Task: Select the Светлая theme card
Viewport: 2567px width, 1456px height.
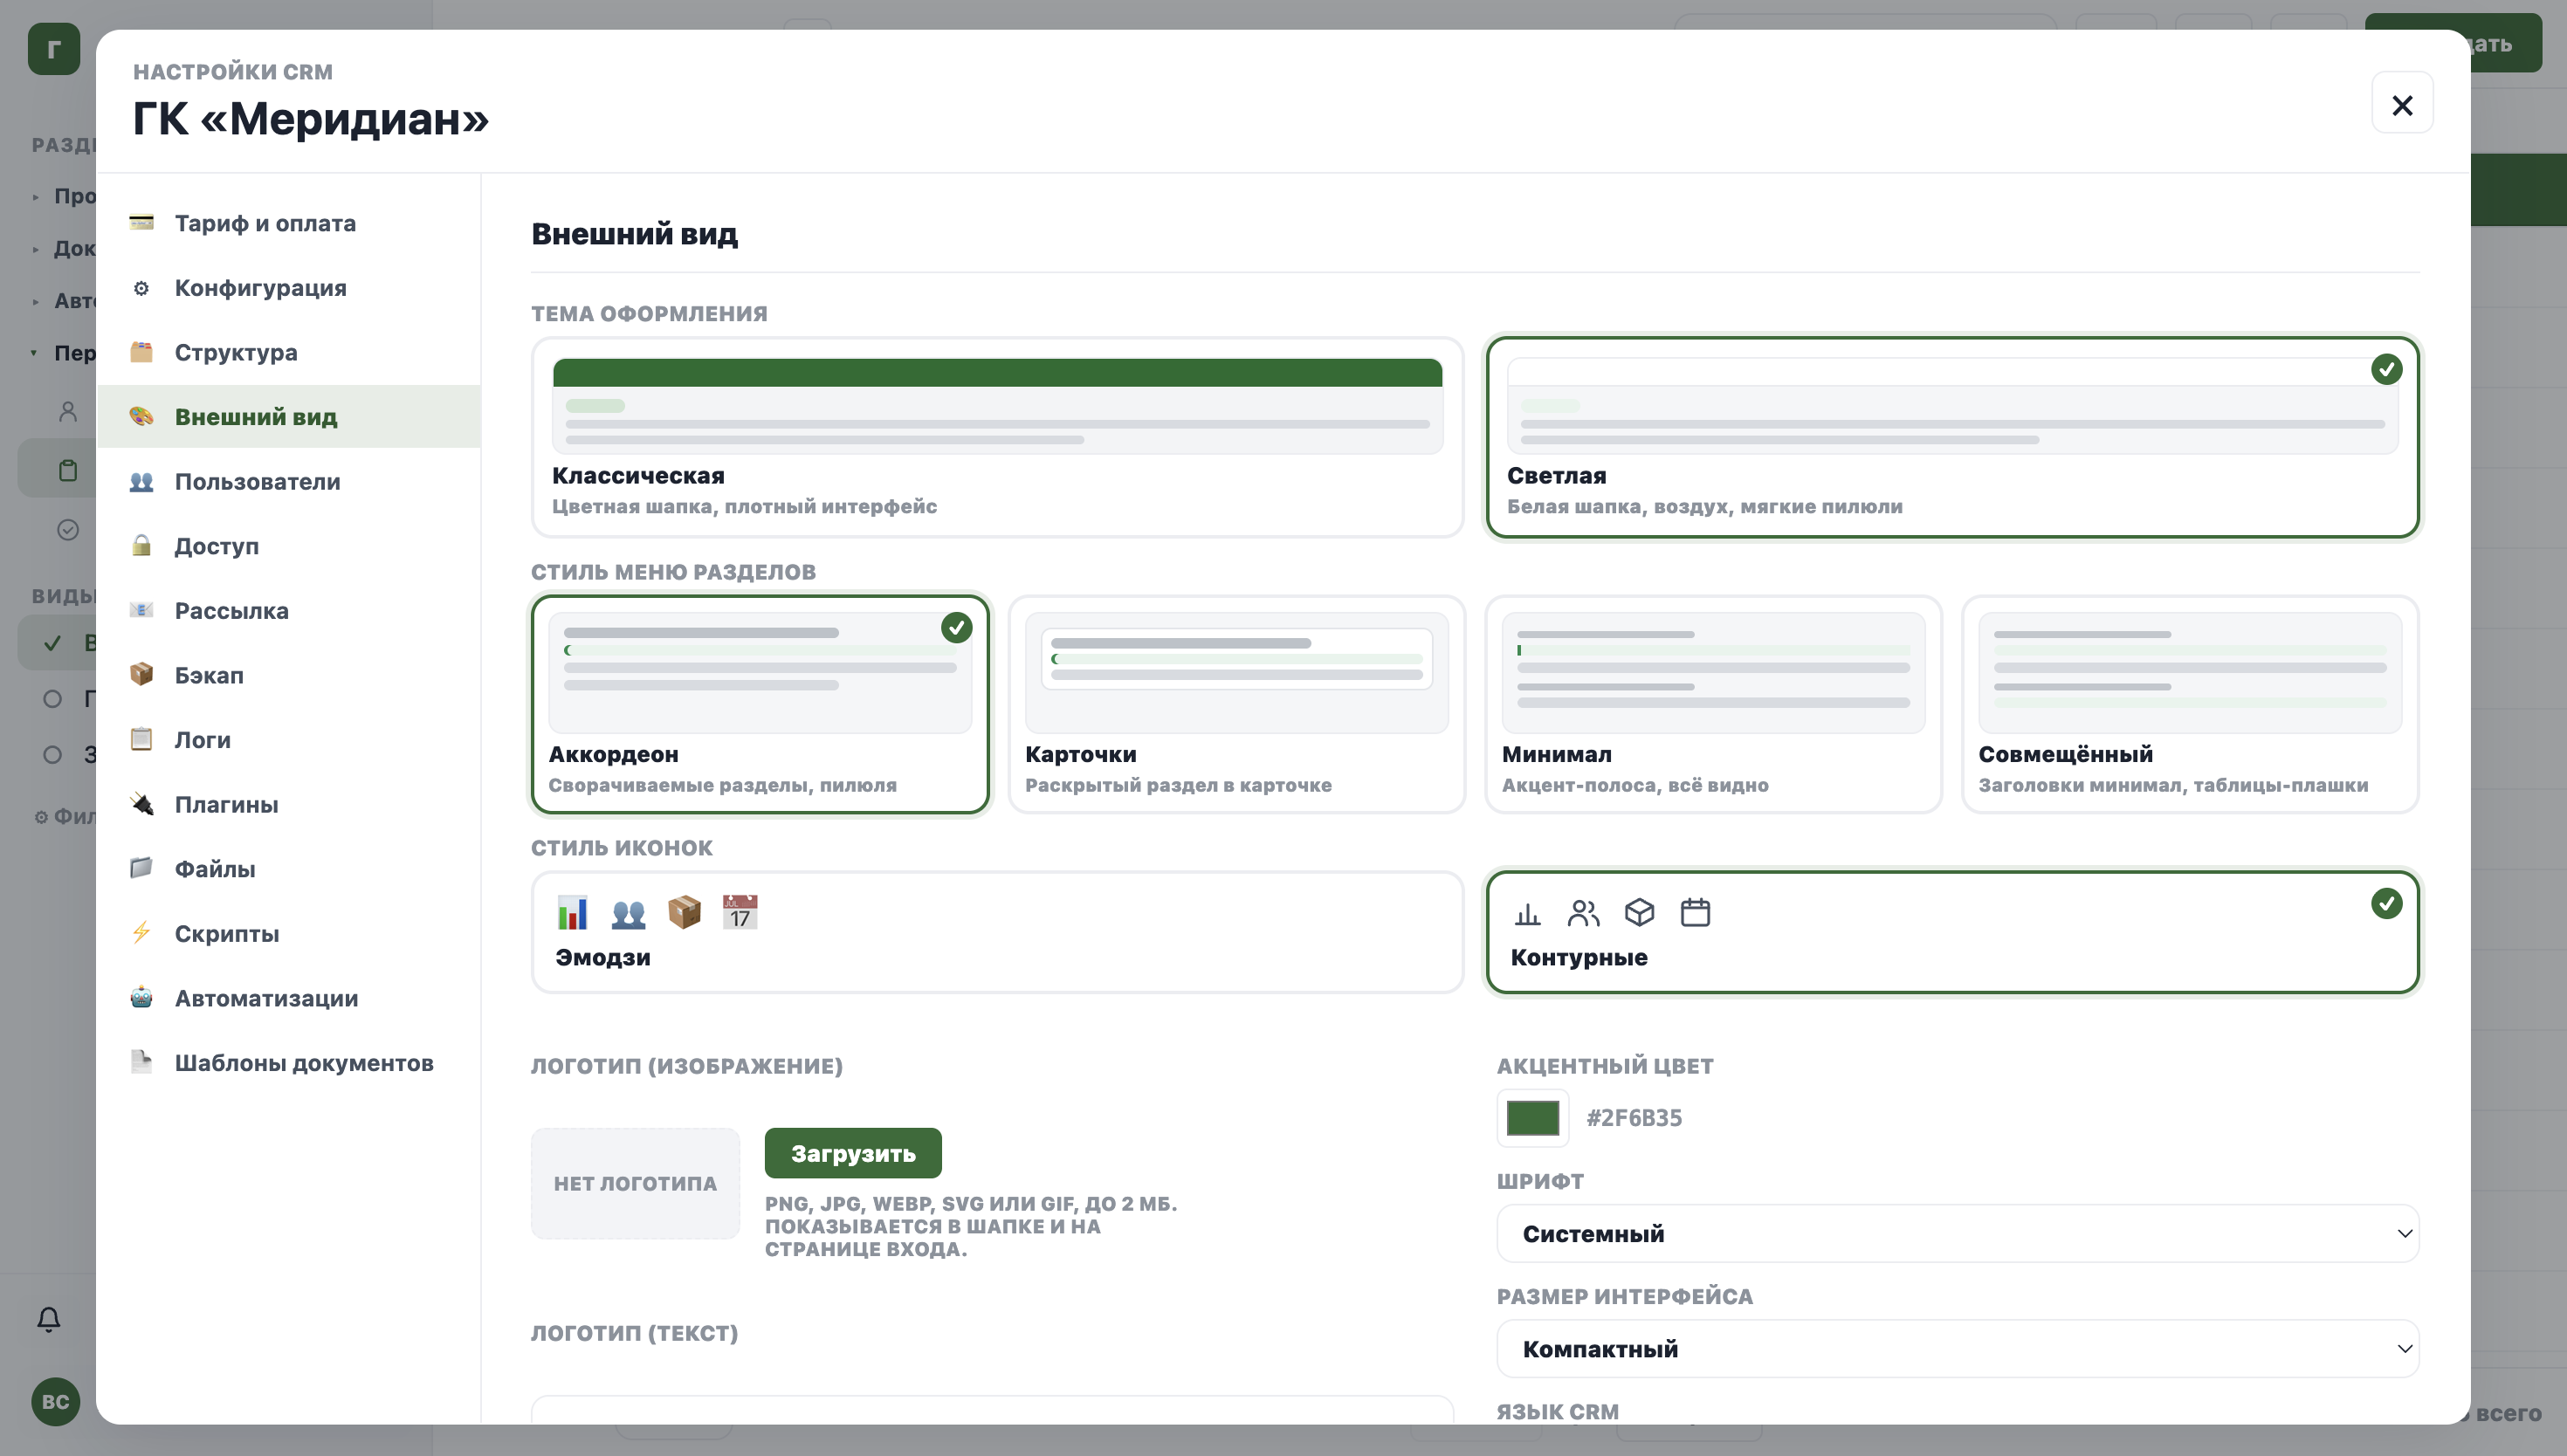Action: pyautogui.click(x=1952, y=437)
